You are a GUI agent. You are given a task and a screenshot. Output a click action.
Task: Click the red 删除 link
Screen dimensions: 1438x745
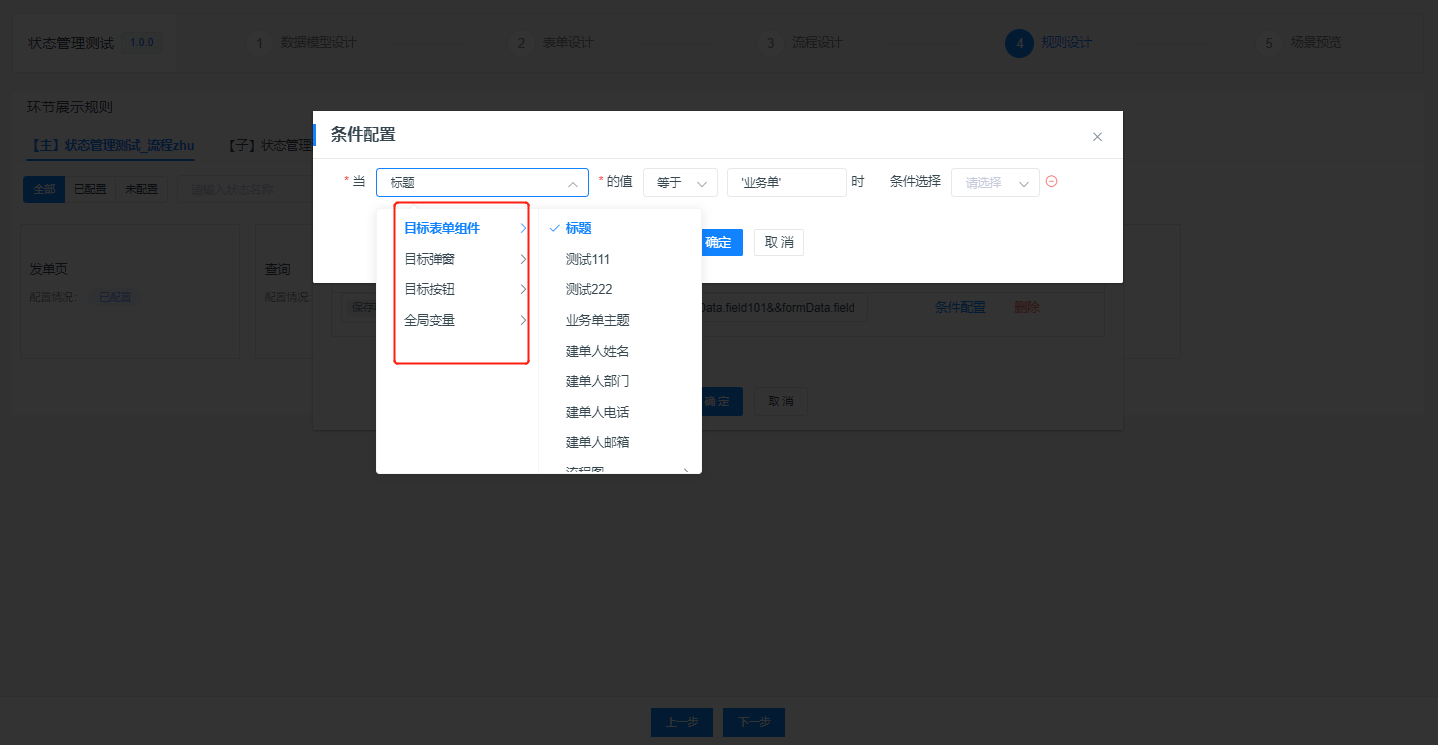click(1027, 308)
